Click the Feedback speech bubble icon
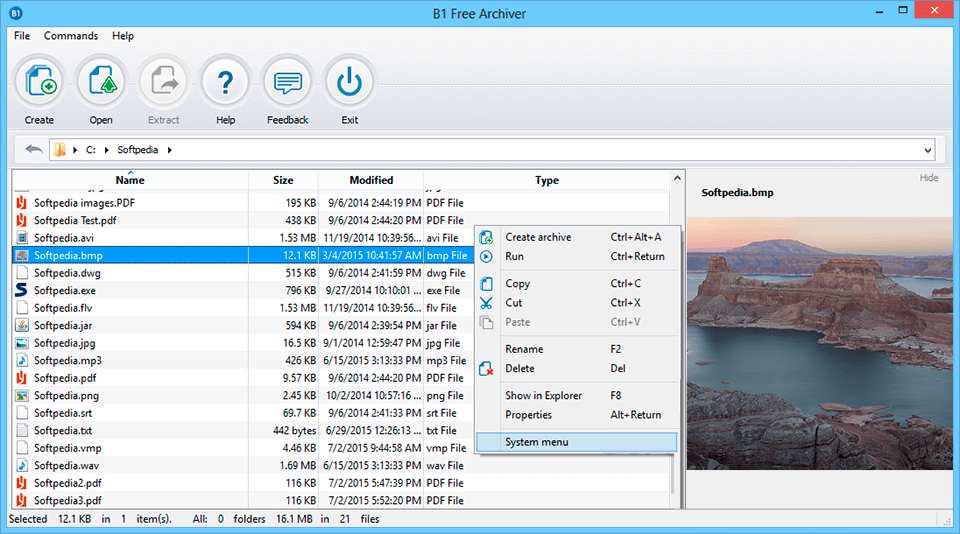The width and height of the screenshot is (960, 534). click(288, 81)
